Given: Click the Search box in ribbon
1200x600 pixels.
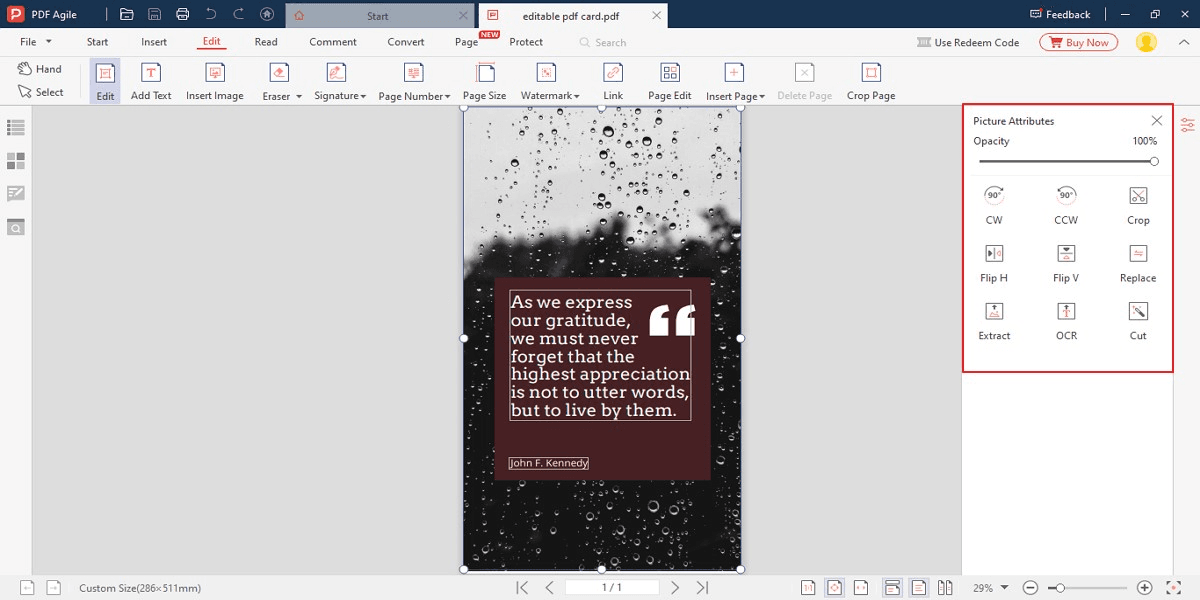Looking at the screenshot, I should 603,43.
